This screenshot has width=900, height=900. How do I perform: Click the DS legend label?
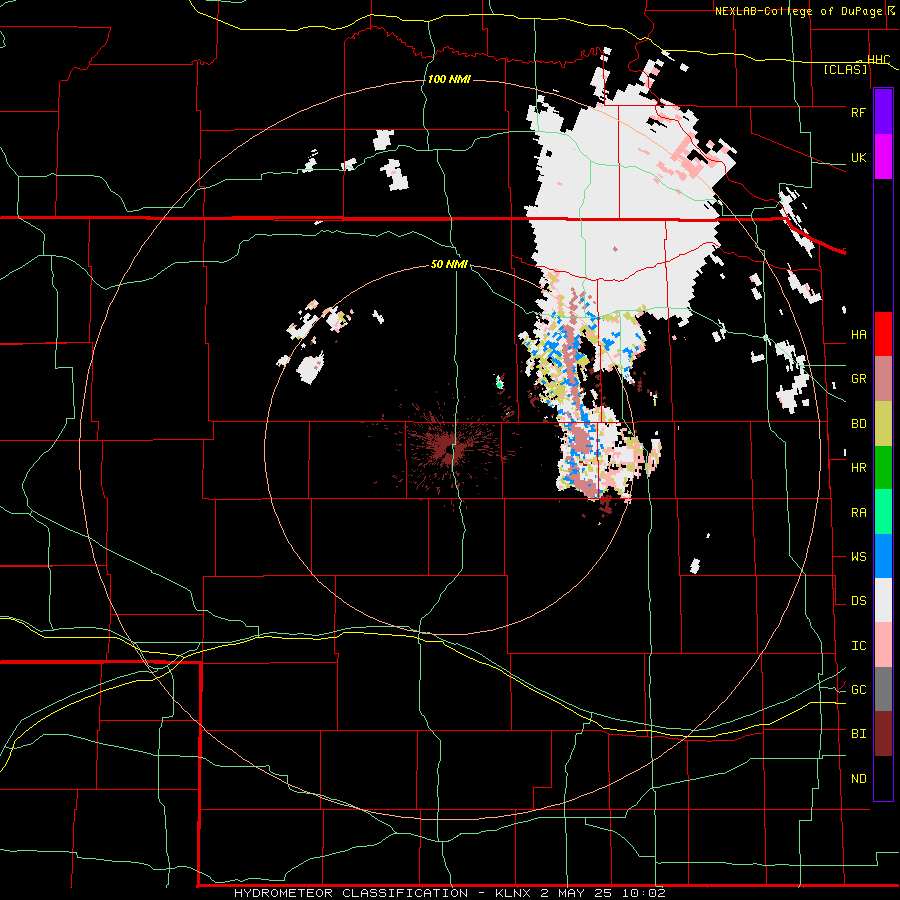[858, 601]
